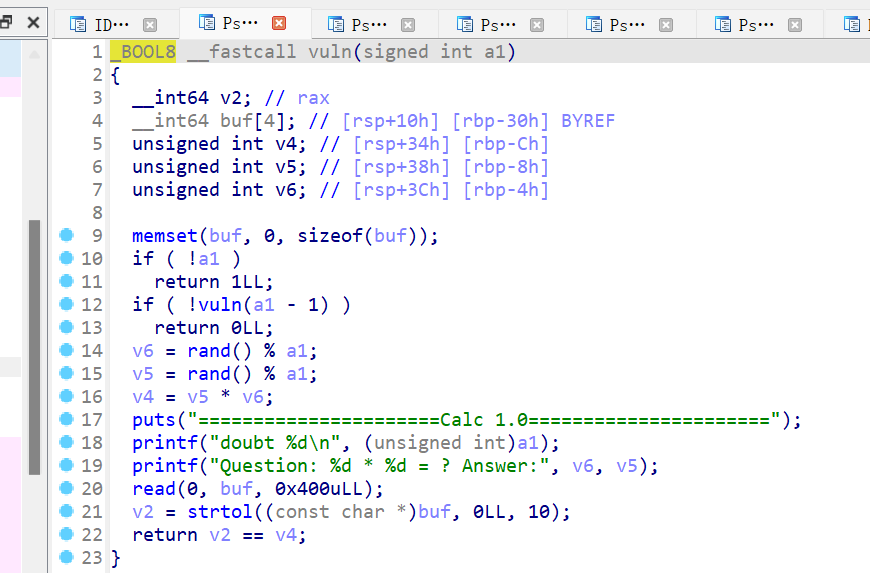Close the left side panel
Screen dimensions: 870x573
tap(33, 22)
